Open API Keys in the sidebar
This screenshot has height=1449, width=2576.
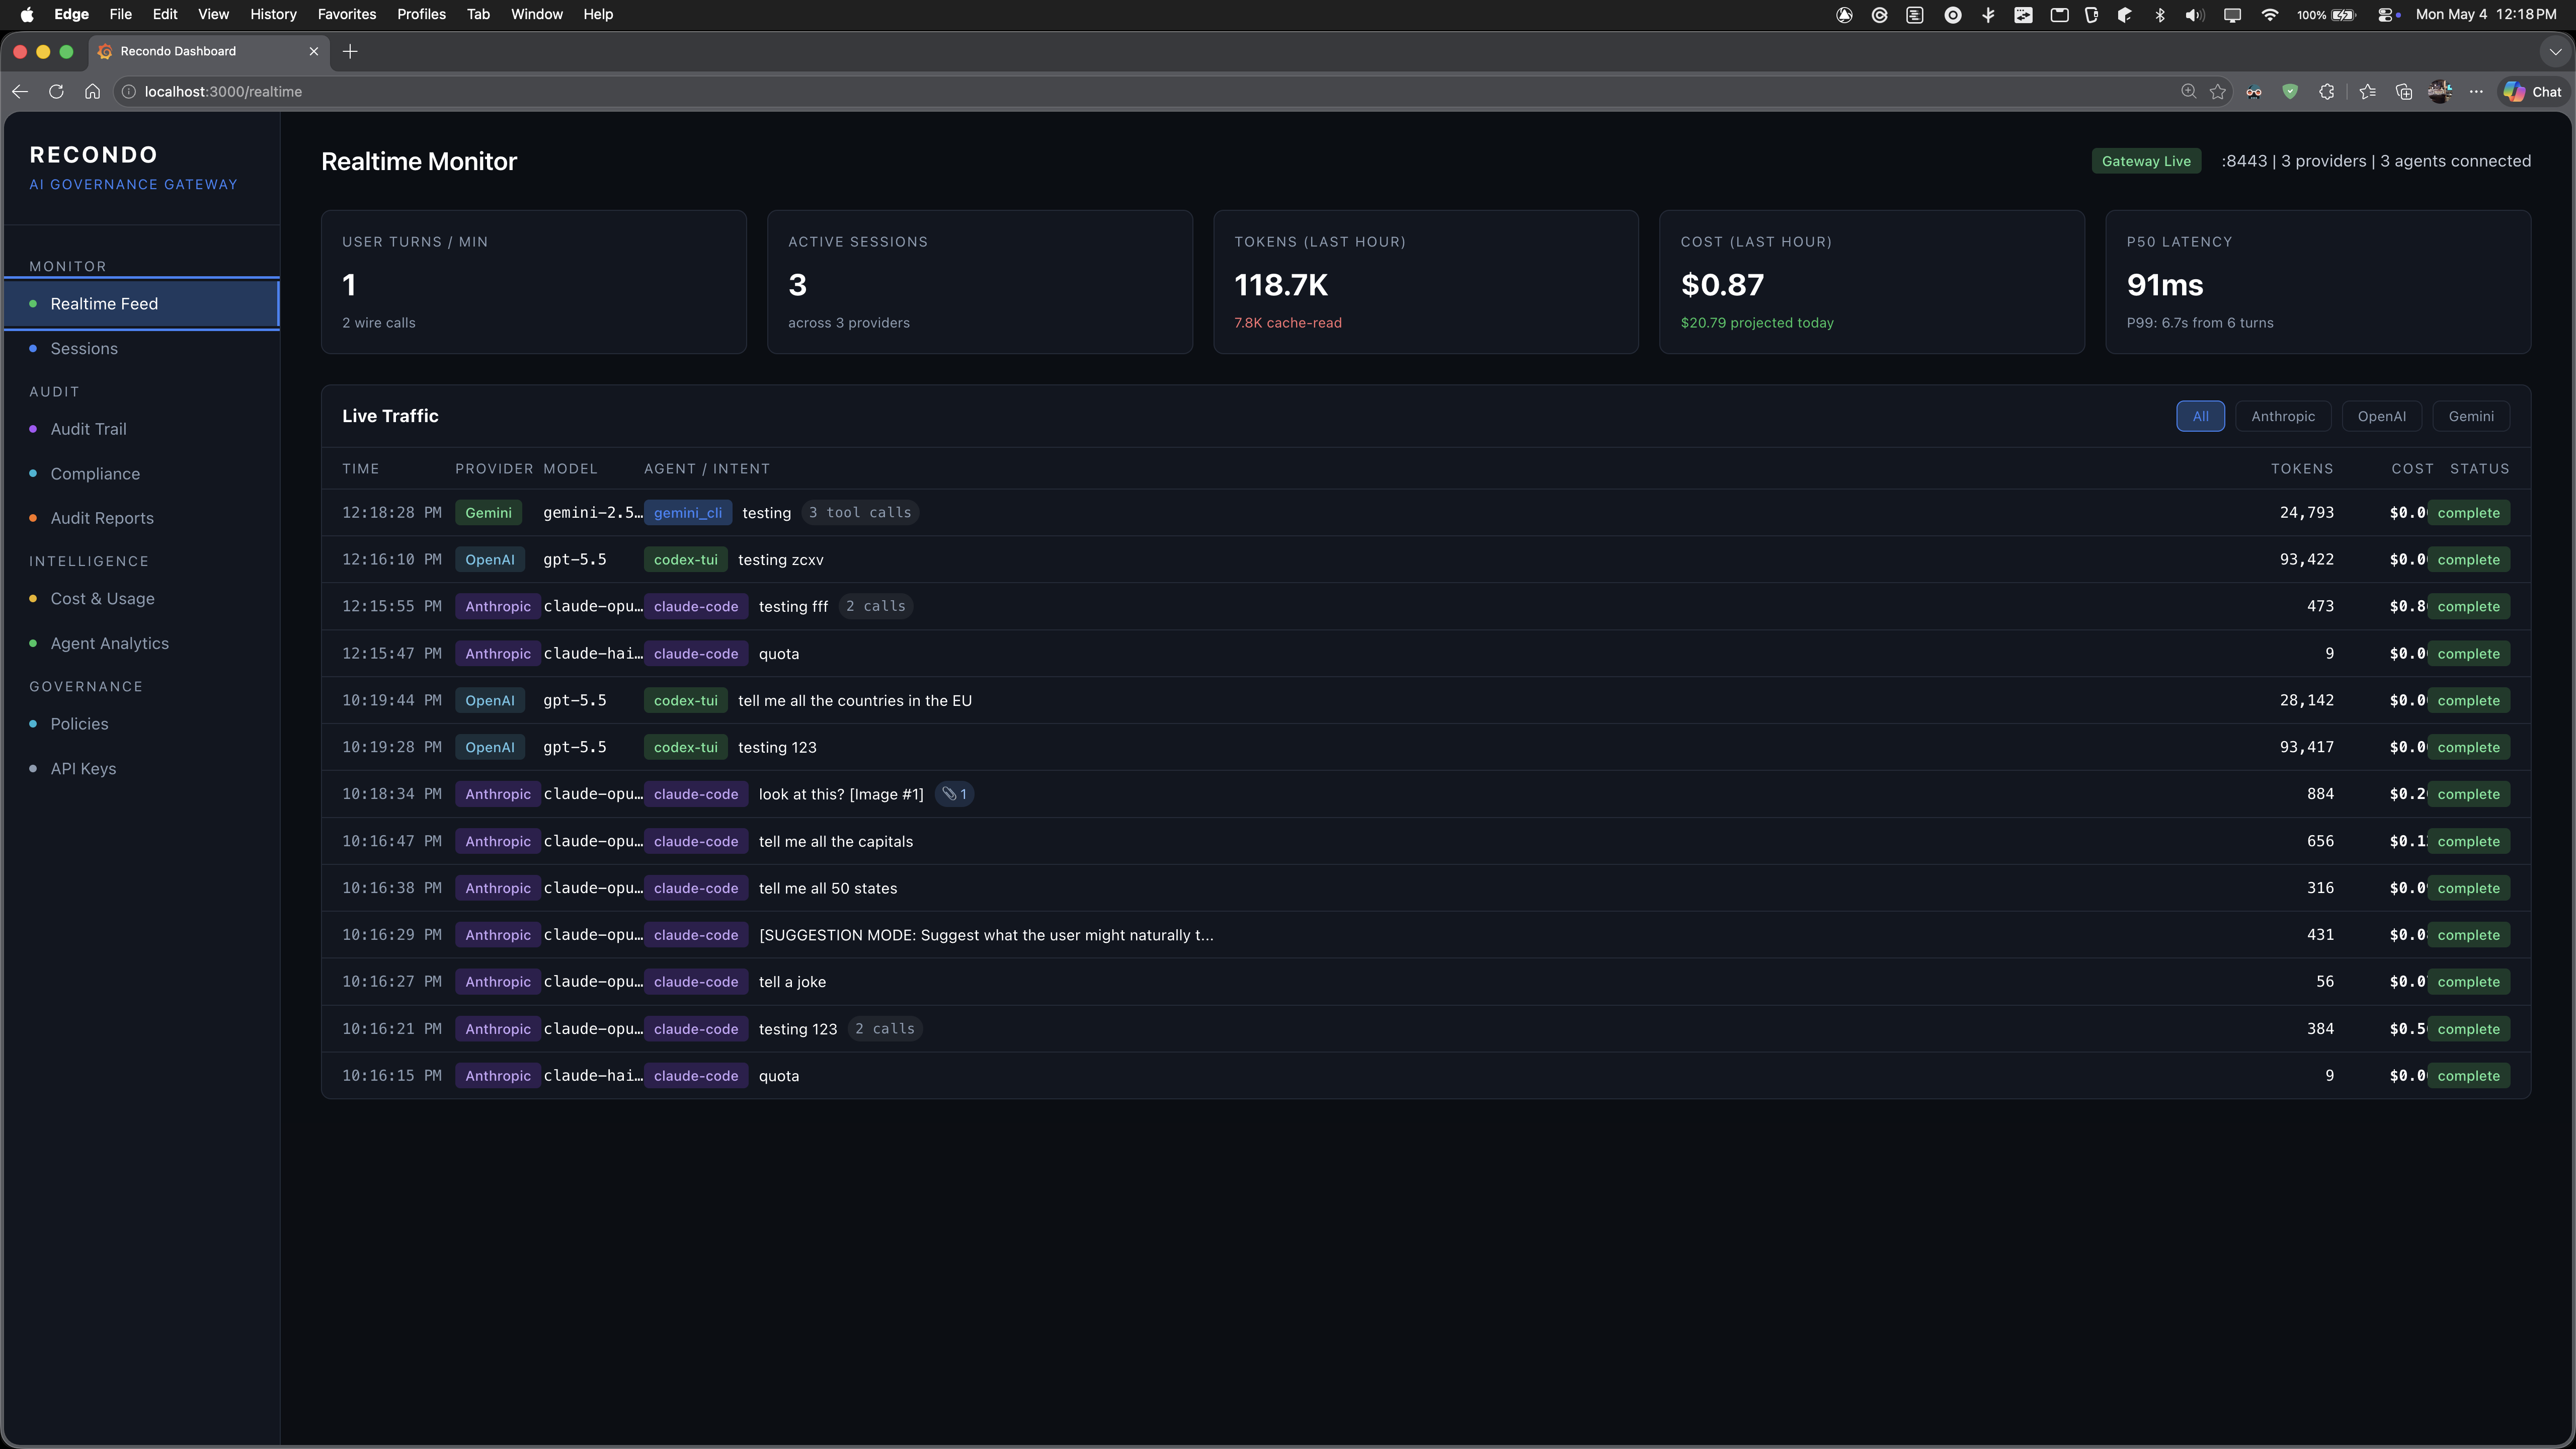coord(141,769)
